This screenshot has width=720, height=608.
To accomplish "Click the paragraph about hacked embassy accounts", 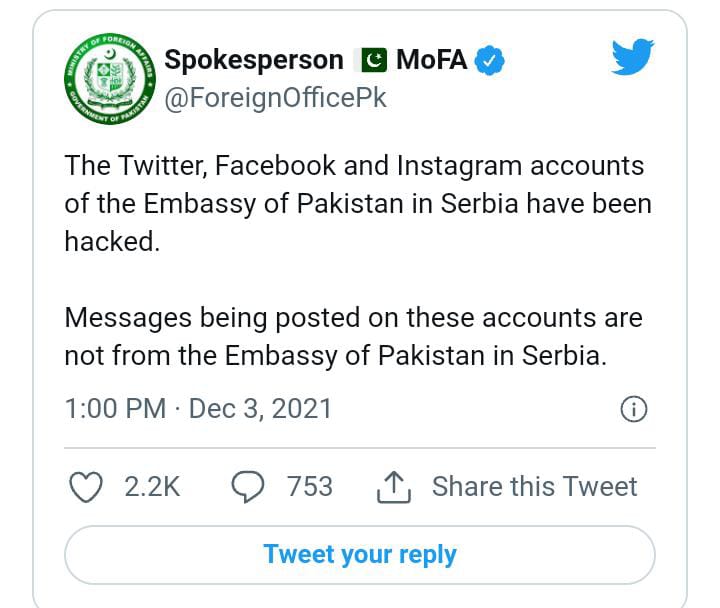I will pyautogui.click(x=357, y=203).
